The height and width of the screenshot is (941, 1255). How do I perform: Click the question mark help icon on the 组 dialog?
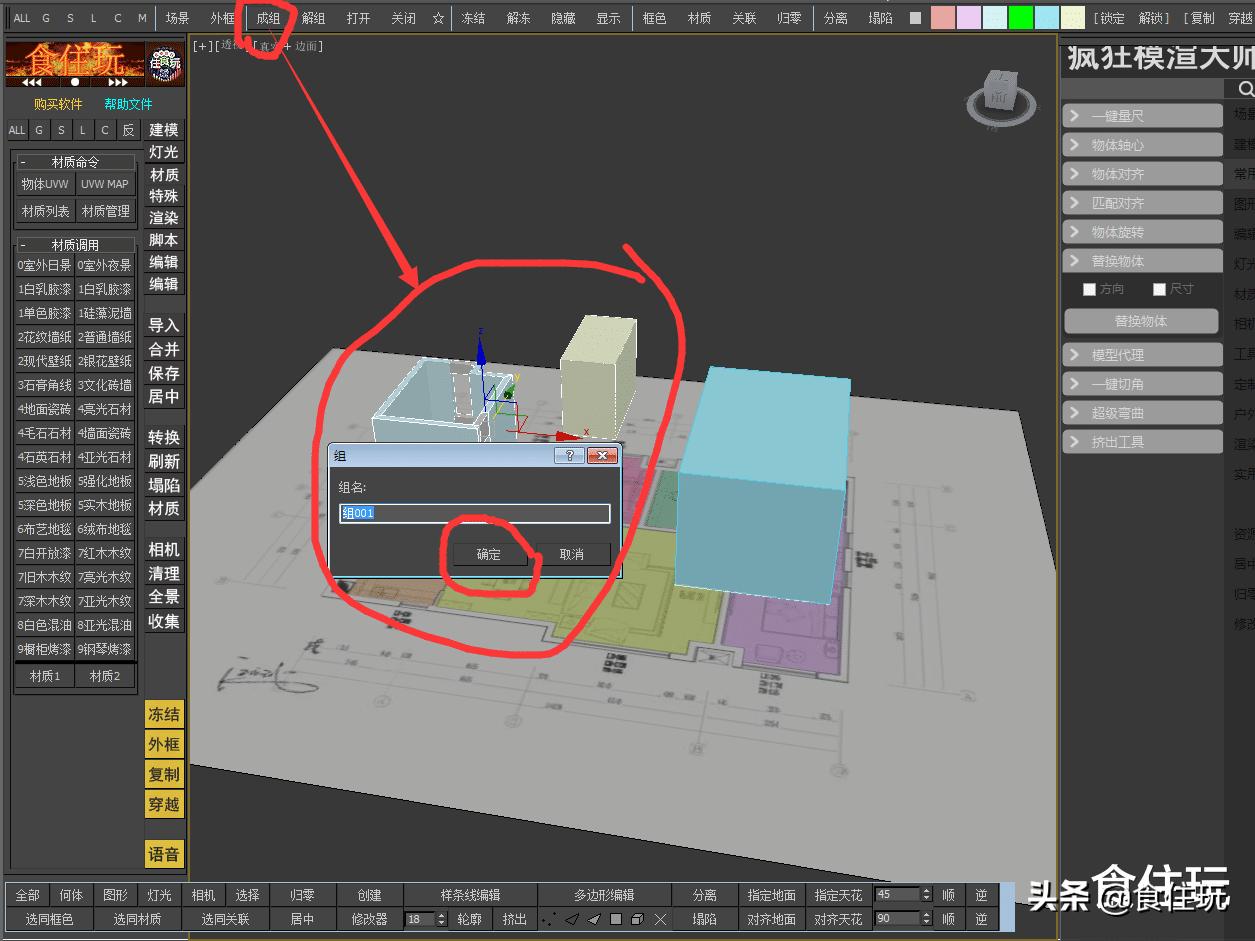pyautogui.click(x=569, y=455)
